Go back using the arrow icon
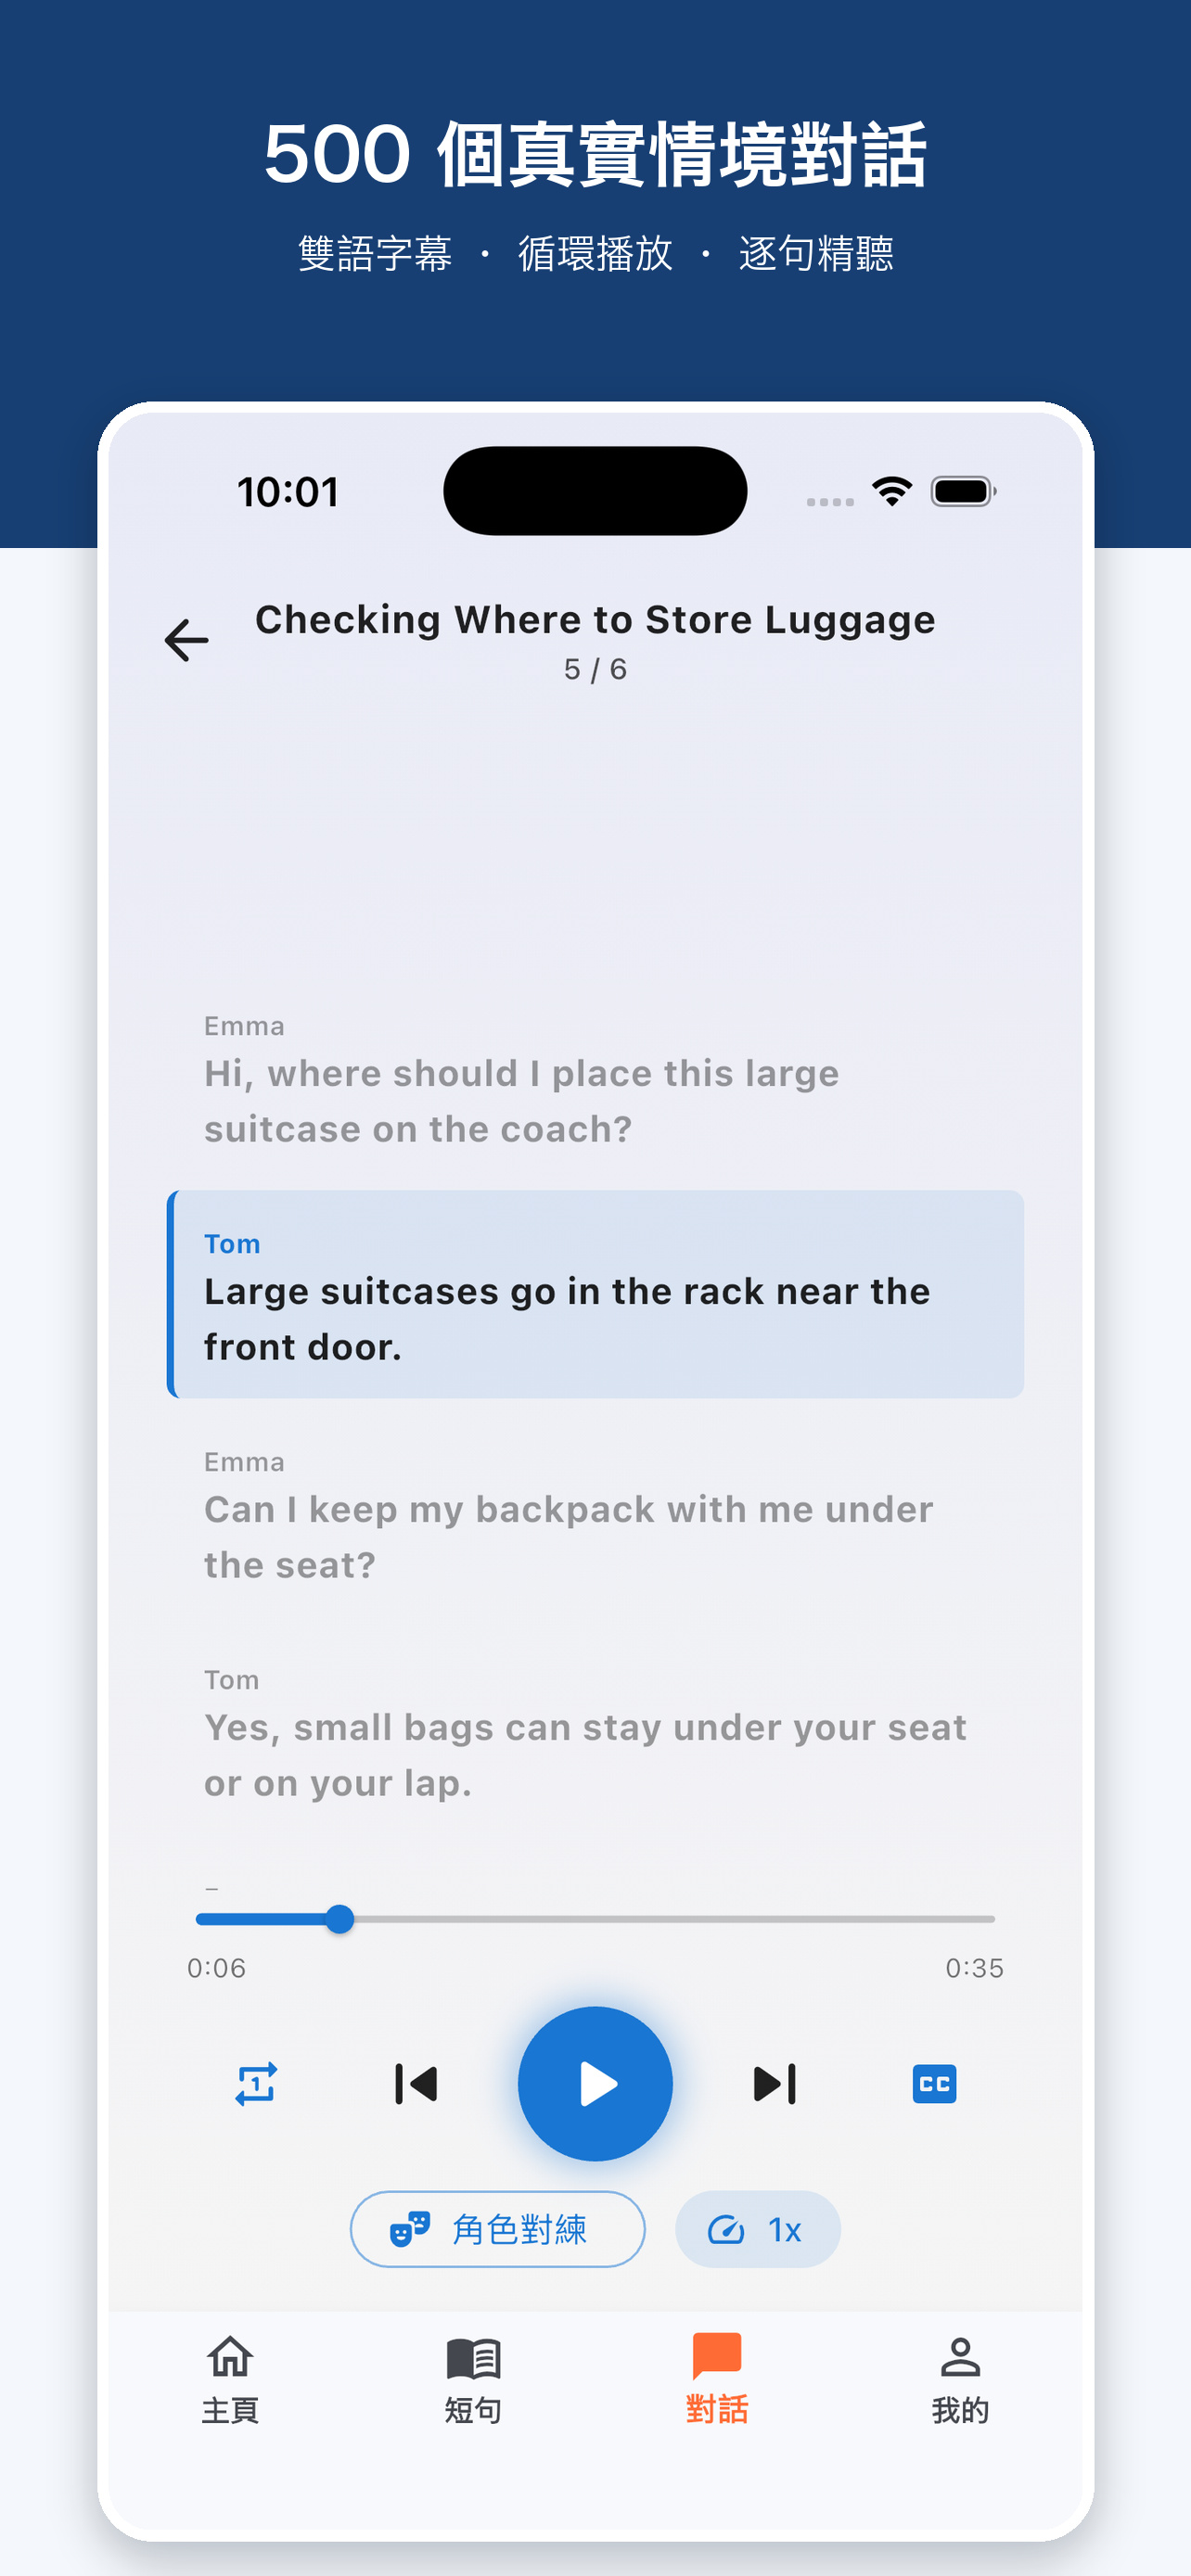1191x2576 pixels. tap(186, 640)
